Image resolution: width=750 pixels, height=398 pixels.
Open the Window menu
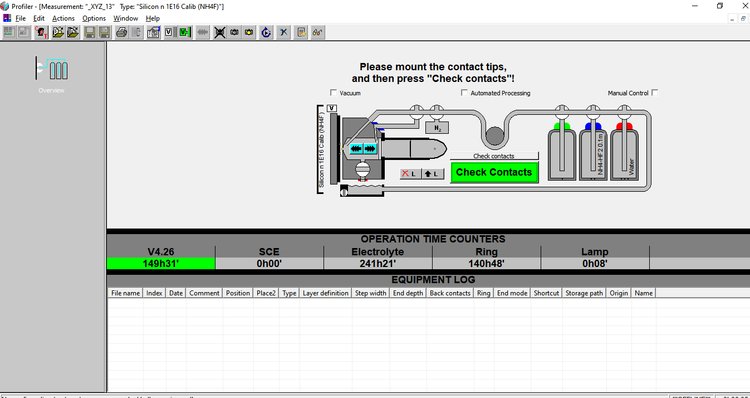125,18
